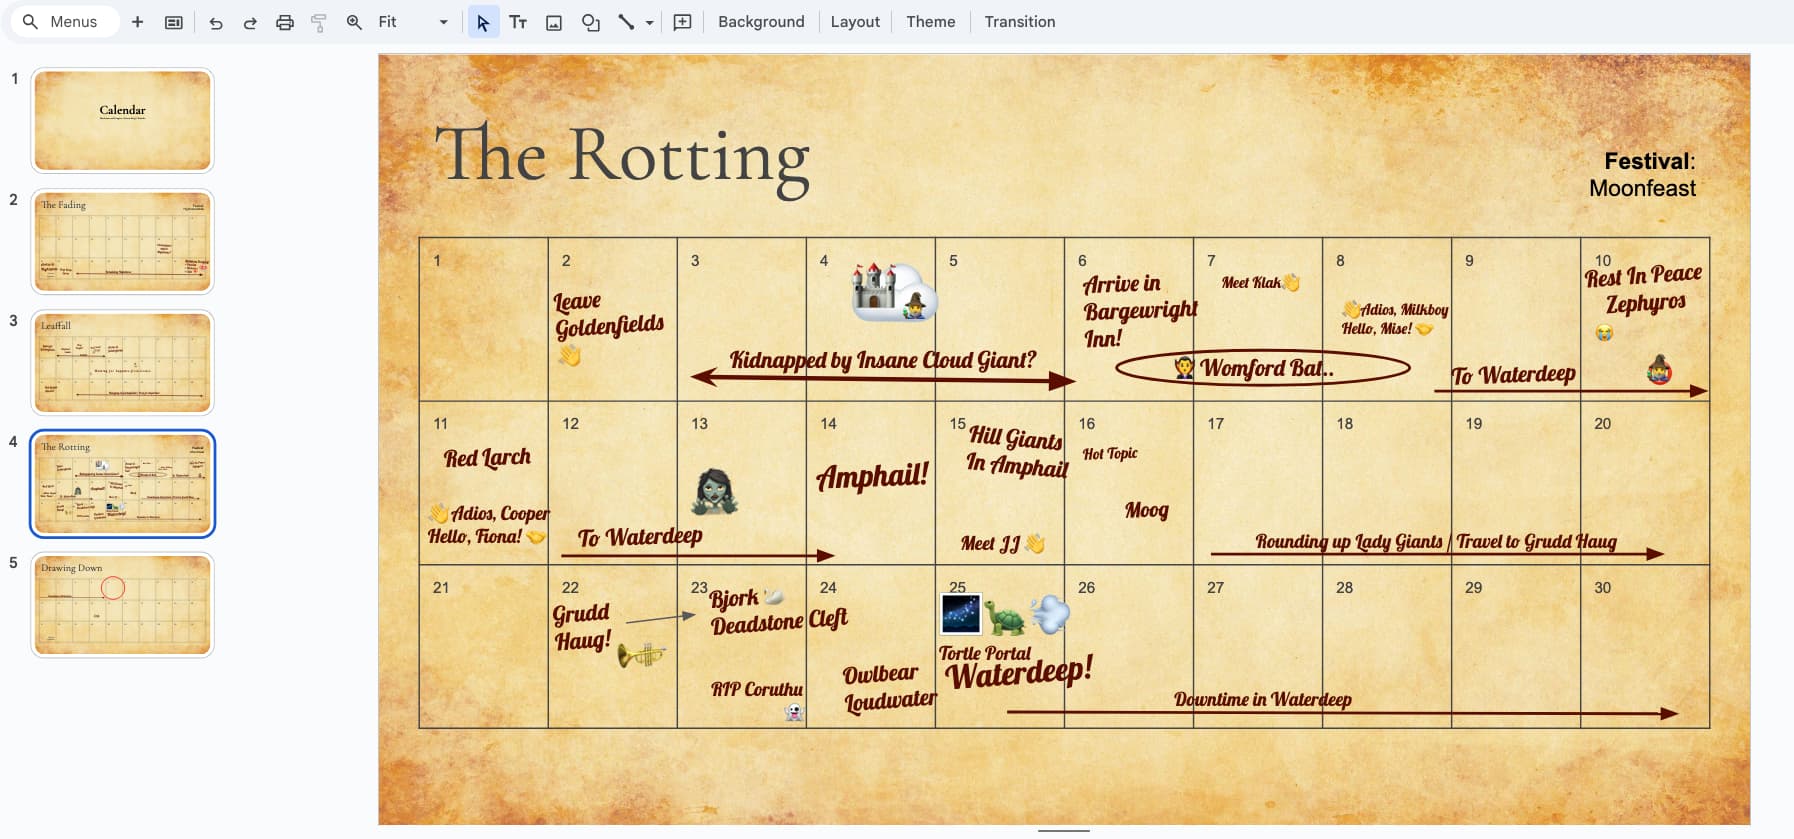1794x839 pixels.
Task: Click Bjork Deadstone Cleft text
Action: coord(778,612)
